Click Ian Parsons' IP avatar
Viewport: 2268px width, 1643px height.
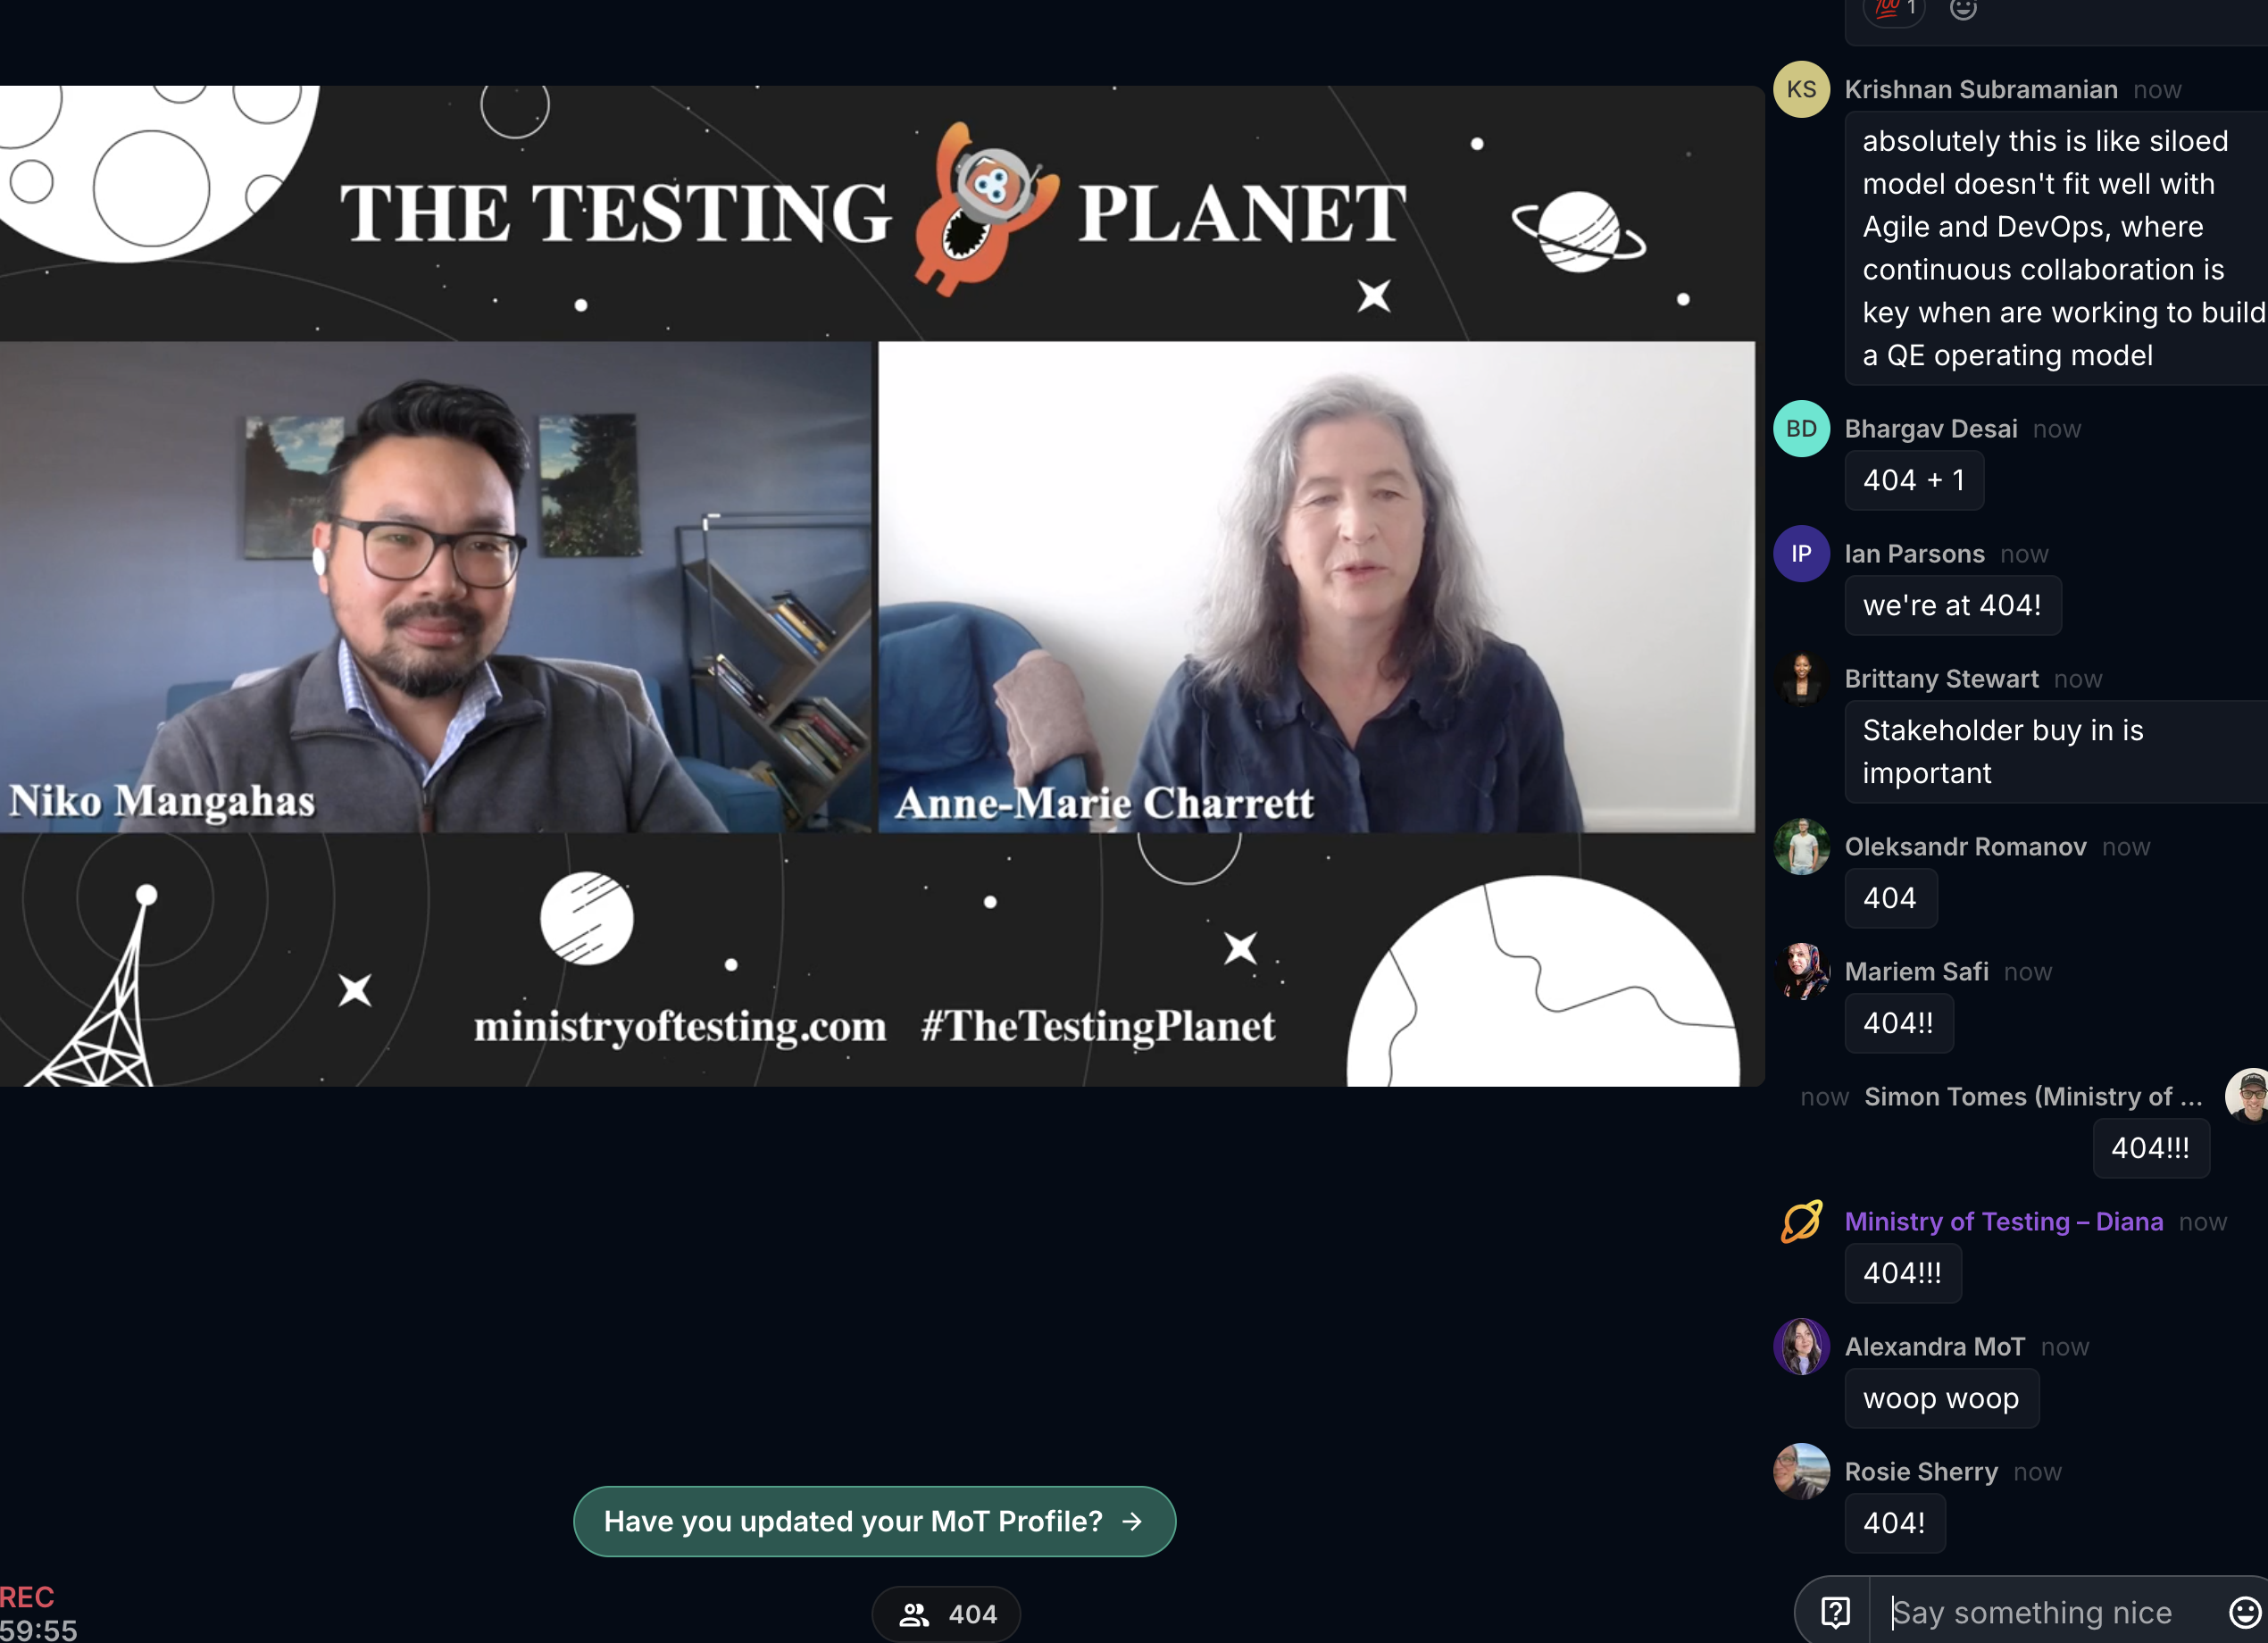click(1801, 554)
